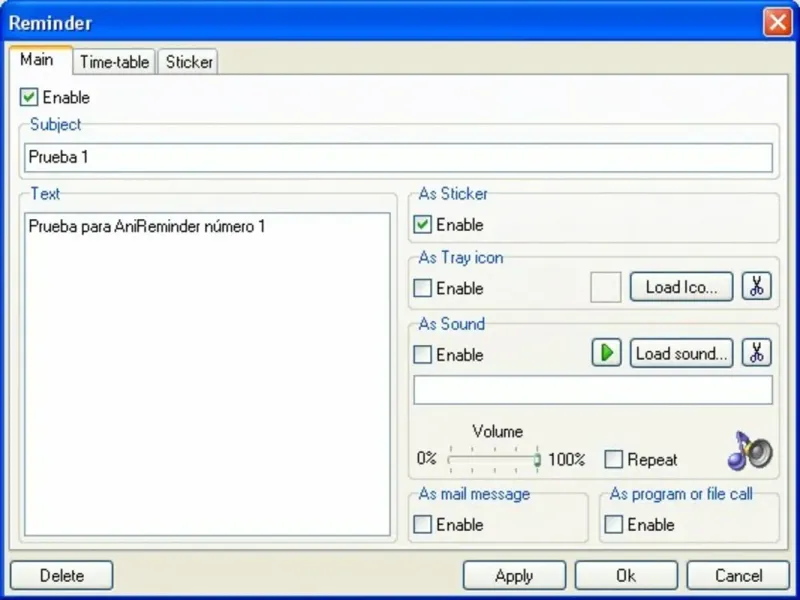The height and width of the screenshot is (600, 800).
Task: Toggle the main Enable checkbox
Action: [x=29, y=97]
